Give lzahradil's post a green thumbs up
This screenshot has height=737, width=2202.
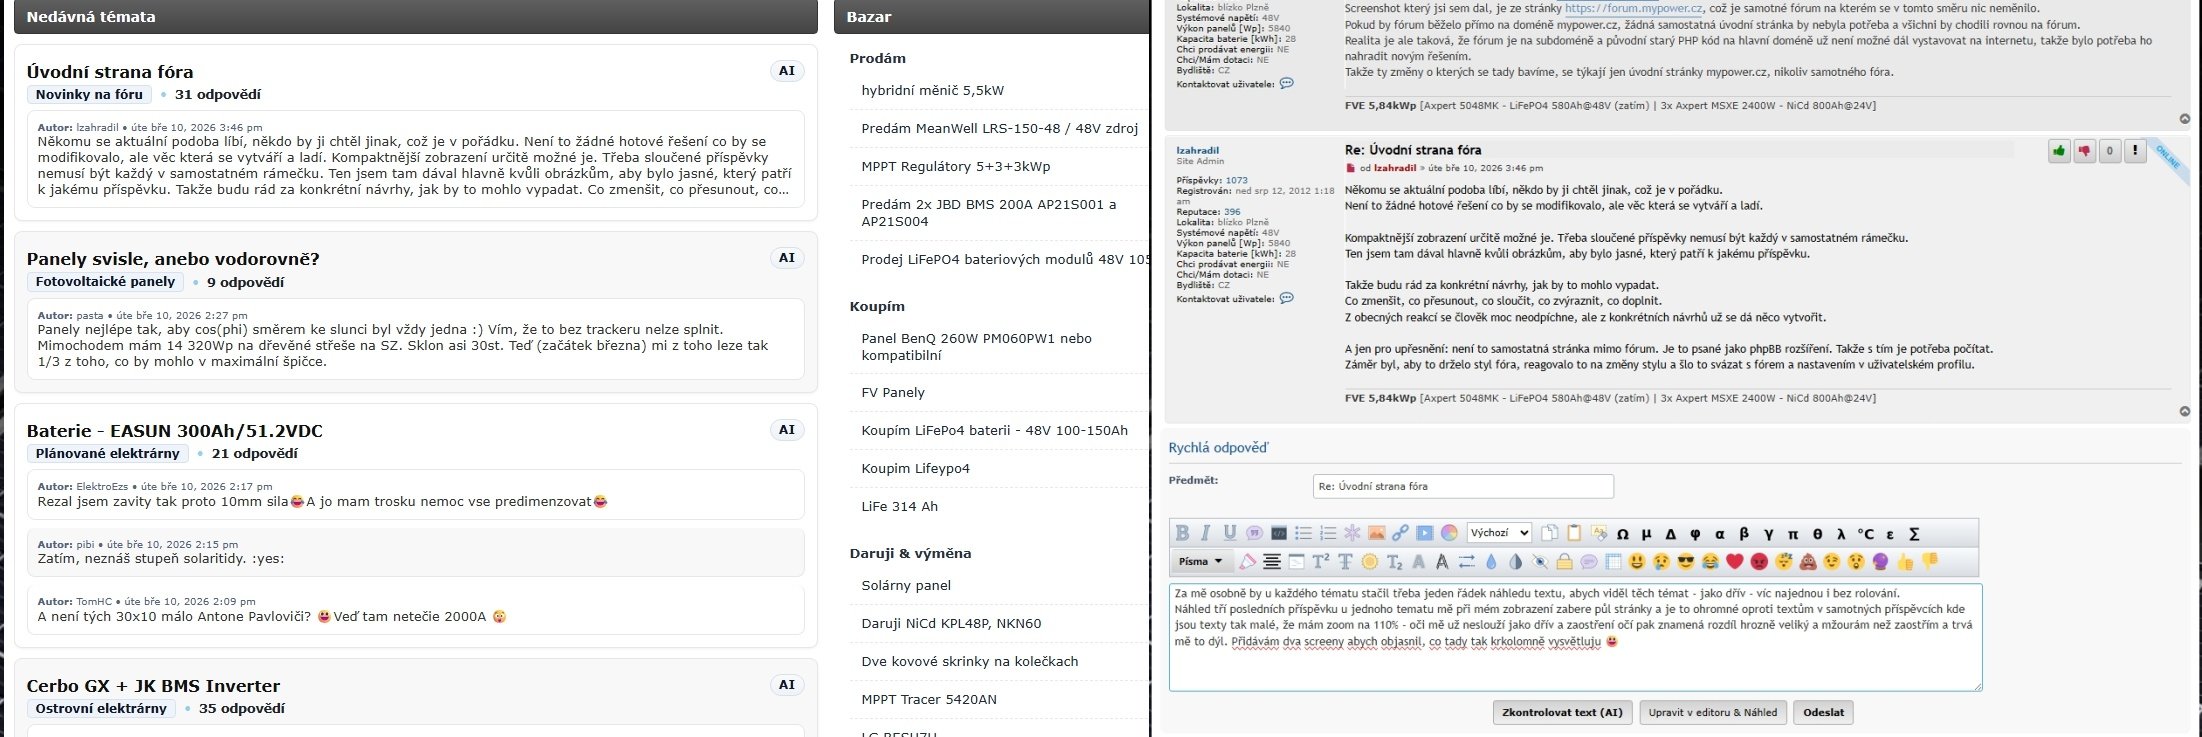click(2059, 151)
